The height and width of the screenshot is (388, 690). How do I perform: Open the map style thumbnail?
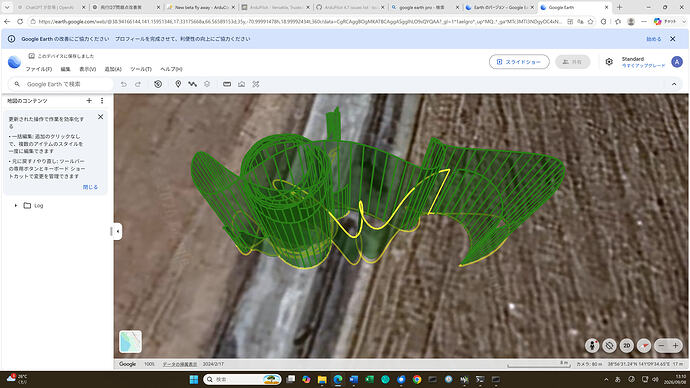[130, 341]
